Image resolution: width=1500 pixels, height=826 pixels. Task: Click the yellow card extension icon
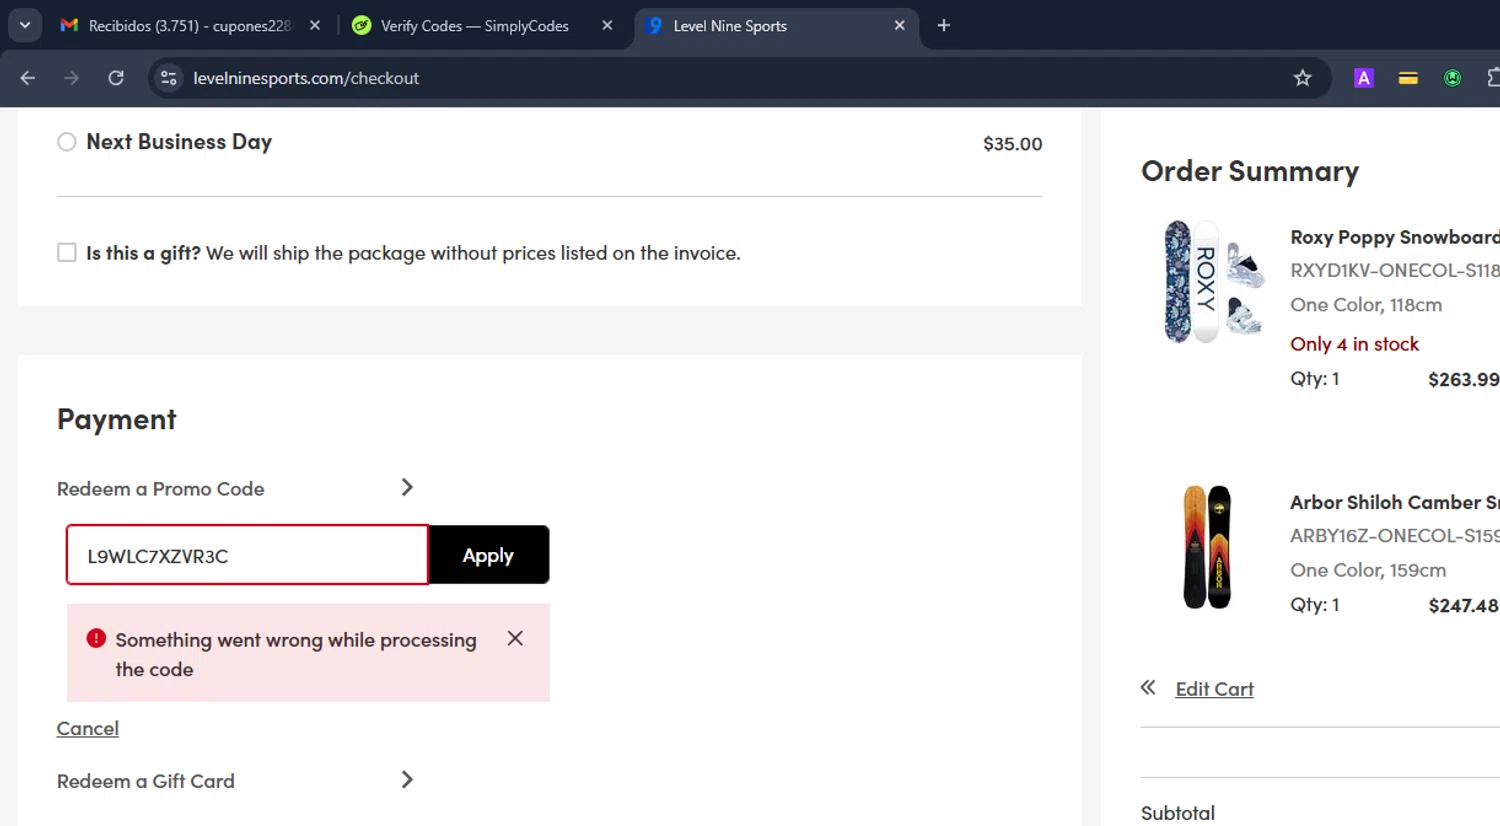point(1408,78)
